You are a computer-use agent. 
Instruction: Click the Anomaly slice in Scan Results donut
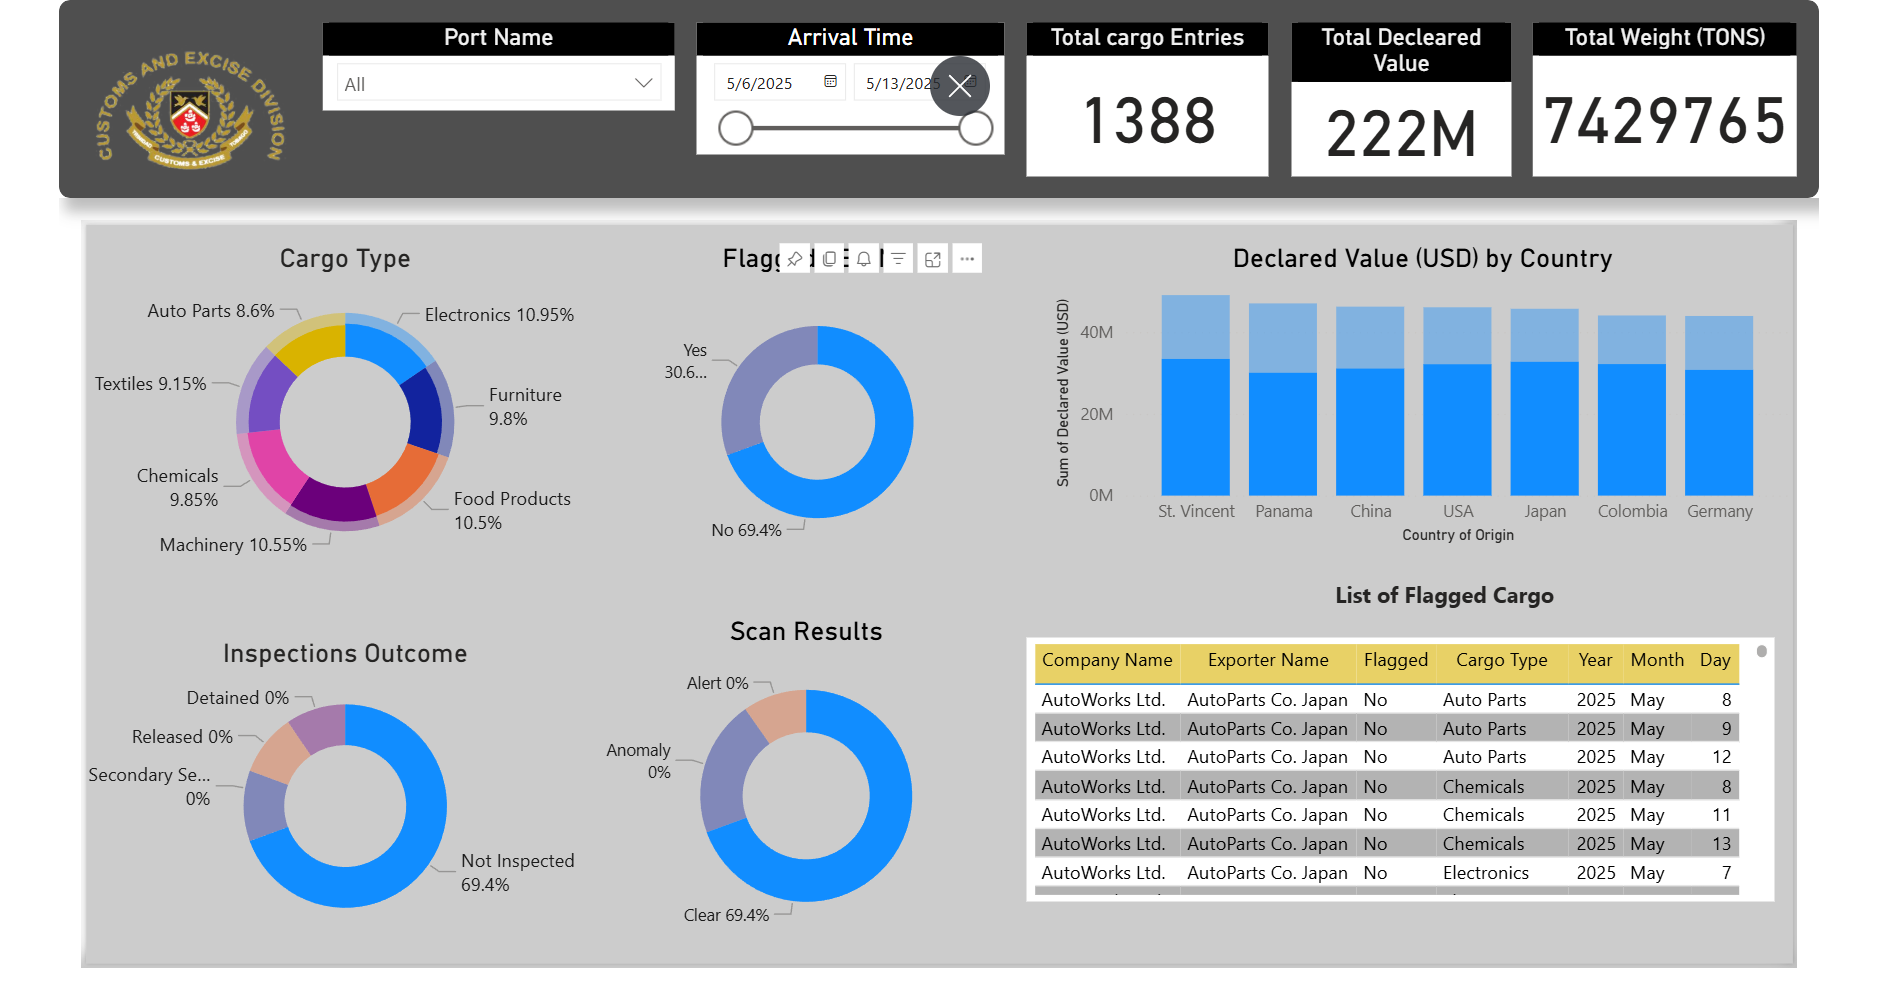(726, 770)
